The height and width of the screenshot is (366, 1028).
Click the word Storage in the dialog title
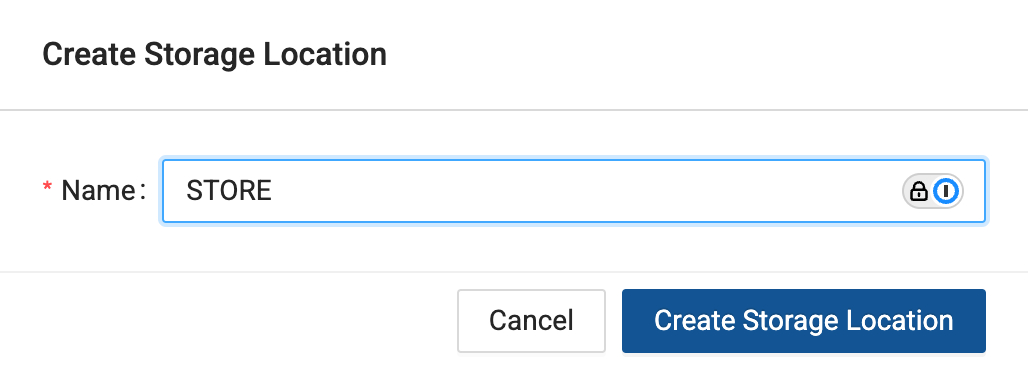coord(200,56)
